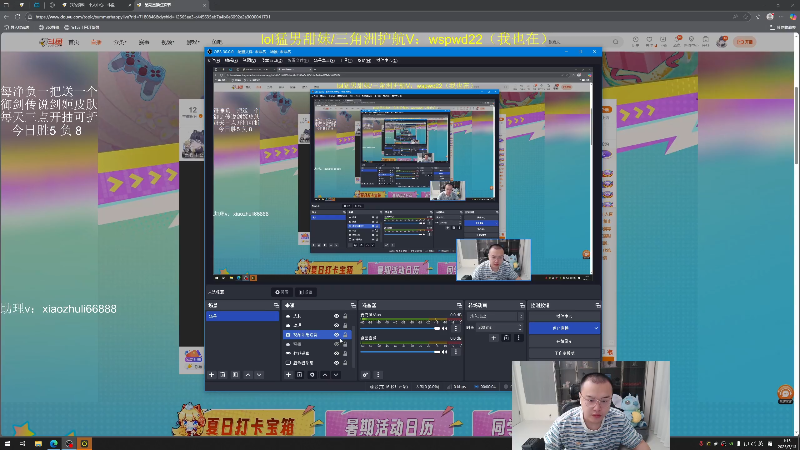This screenshot has height=450, width=800.
Task: Move the selected source up
Action: (324, 374)
